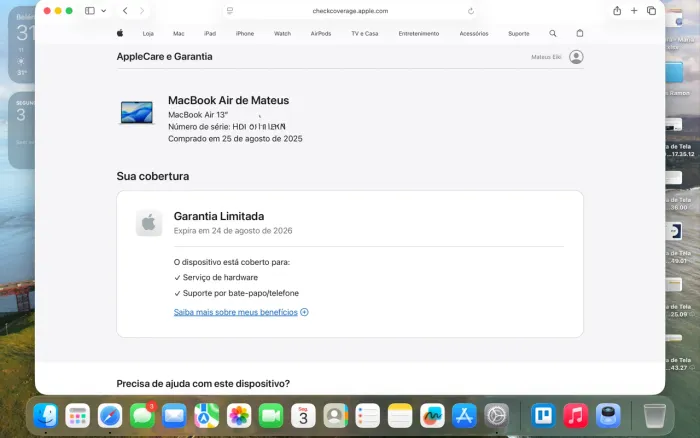Toggle the Safari sidebar button

(90, 11)
